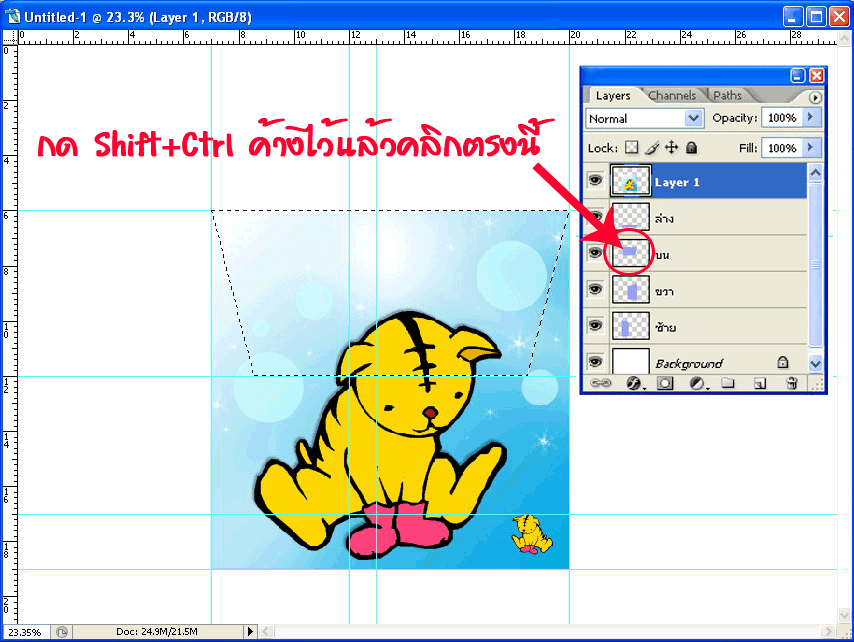Hide the ขวา layer

click(595, 289)
